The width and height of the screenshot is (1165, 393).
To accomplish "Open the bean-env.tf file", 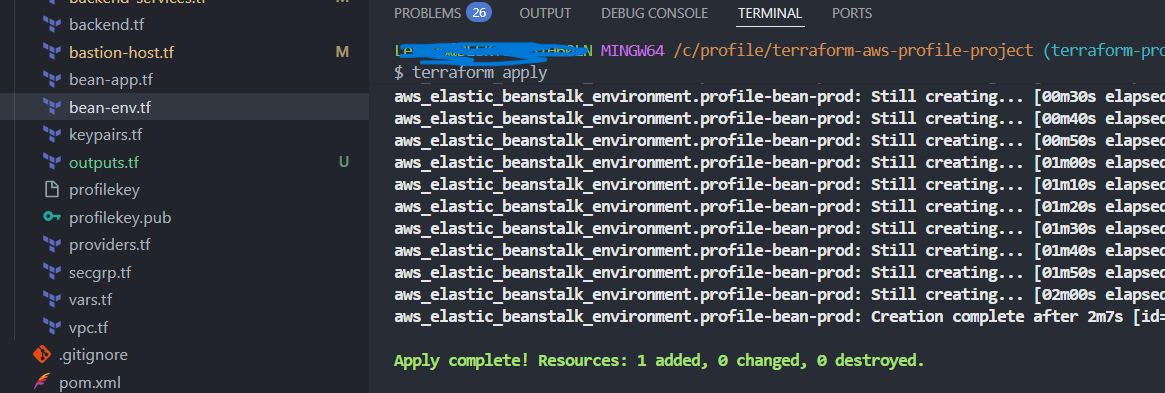I will pos(110,108).
